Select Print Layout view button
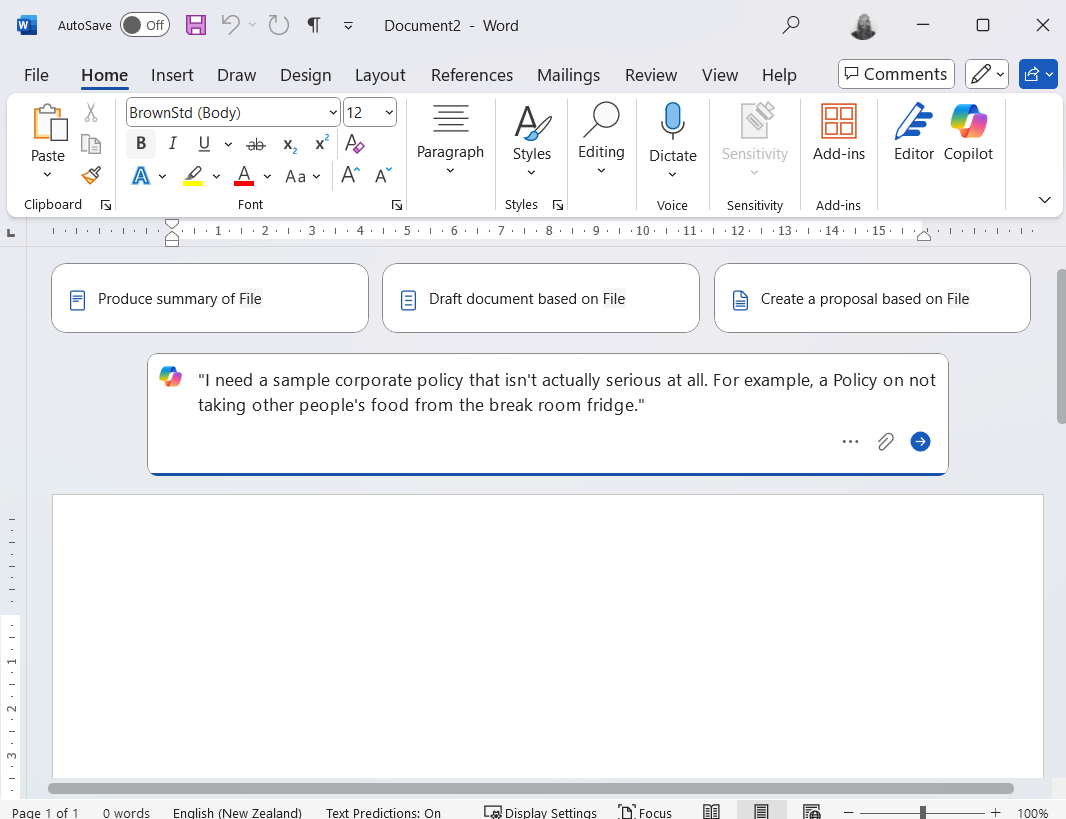The height and width of the screenshot is (819, 1066). coord(761,812)
